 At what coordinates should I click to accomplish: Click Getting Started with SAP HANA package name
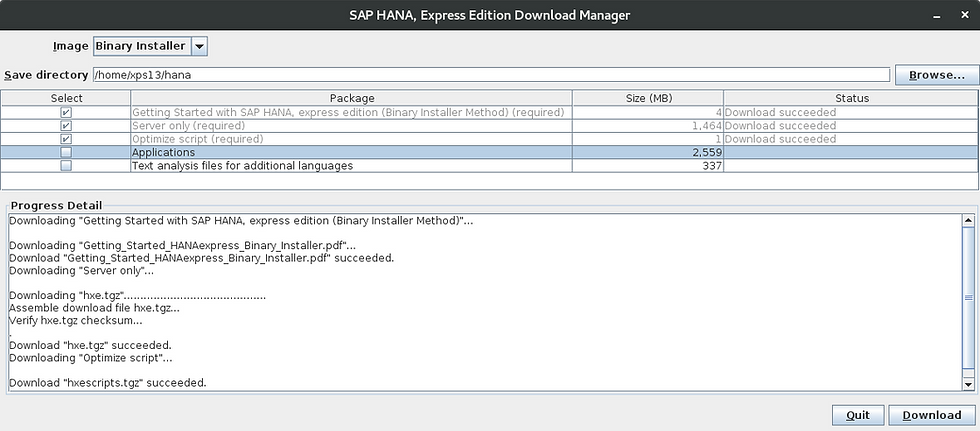point(348,112)
